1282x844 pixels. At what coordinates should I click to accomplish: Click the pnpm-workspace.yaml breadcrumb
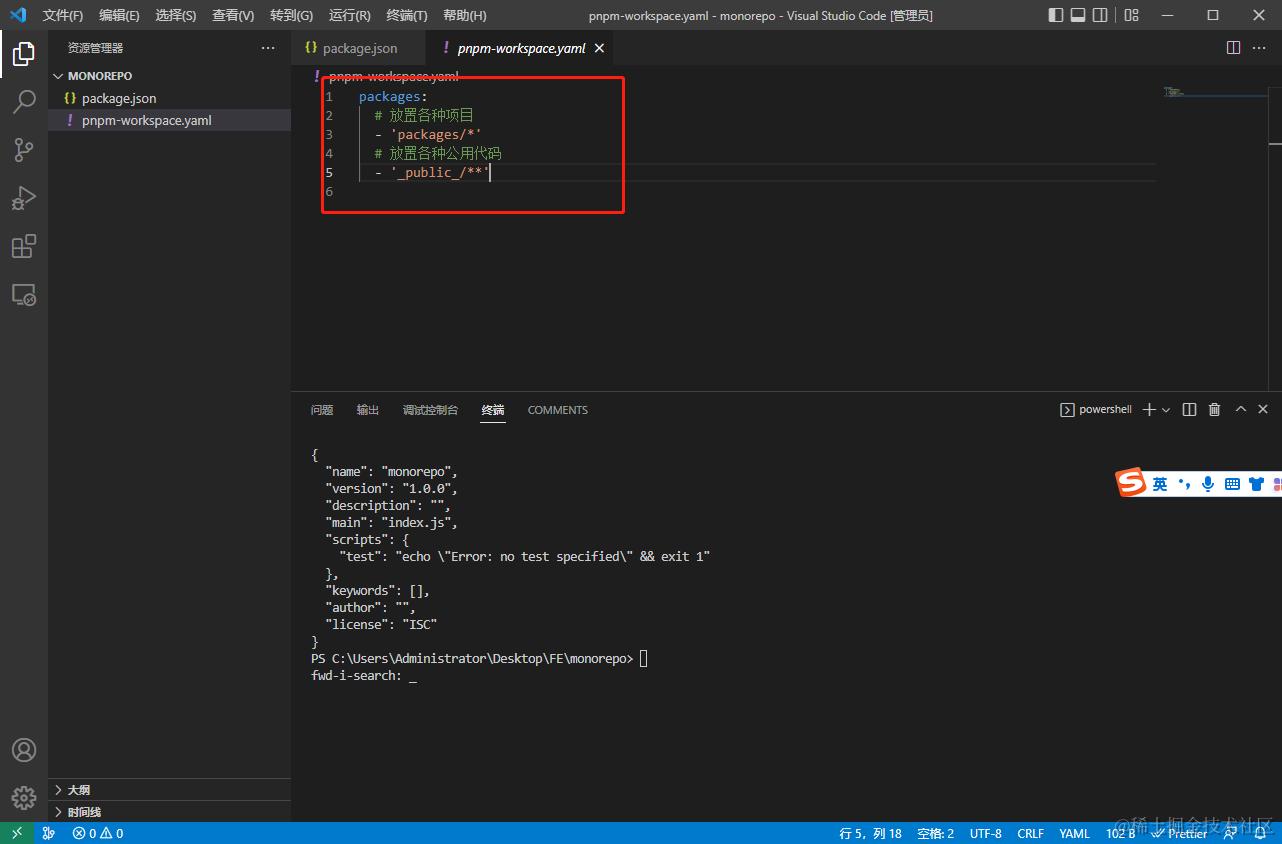[393, 76]
